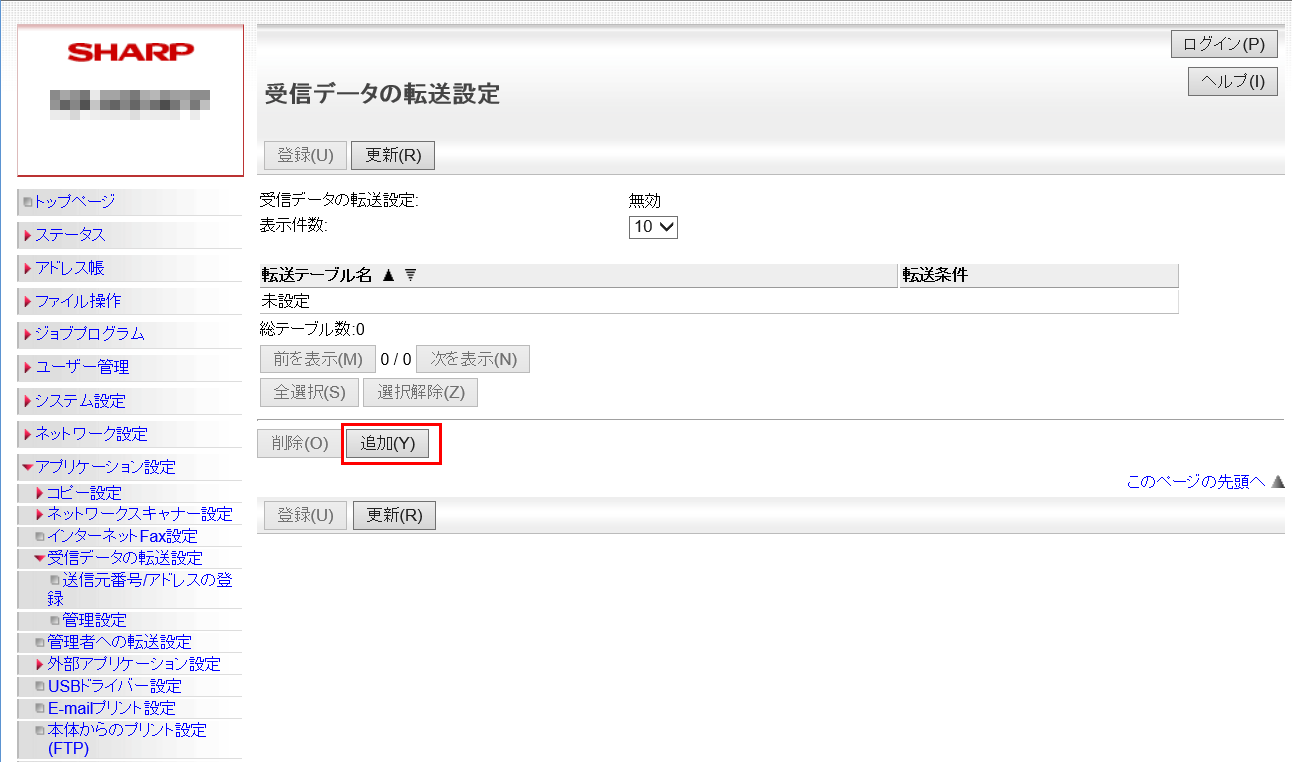Open 管理設定 under transfer settings

point(94,620)
